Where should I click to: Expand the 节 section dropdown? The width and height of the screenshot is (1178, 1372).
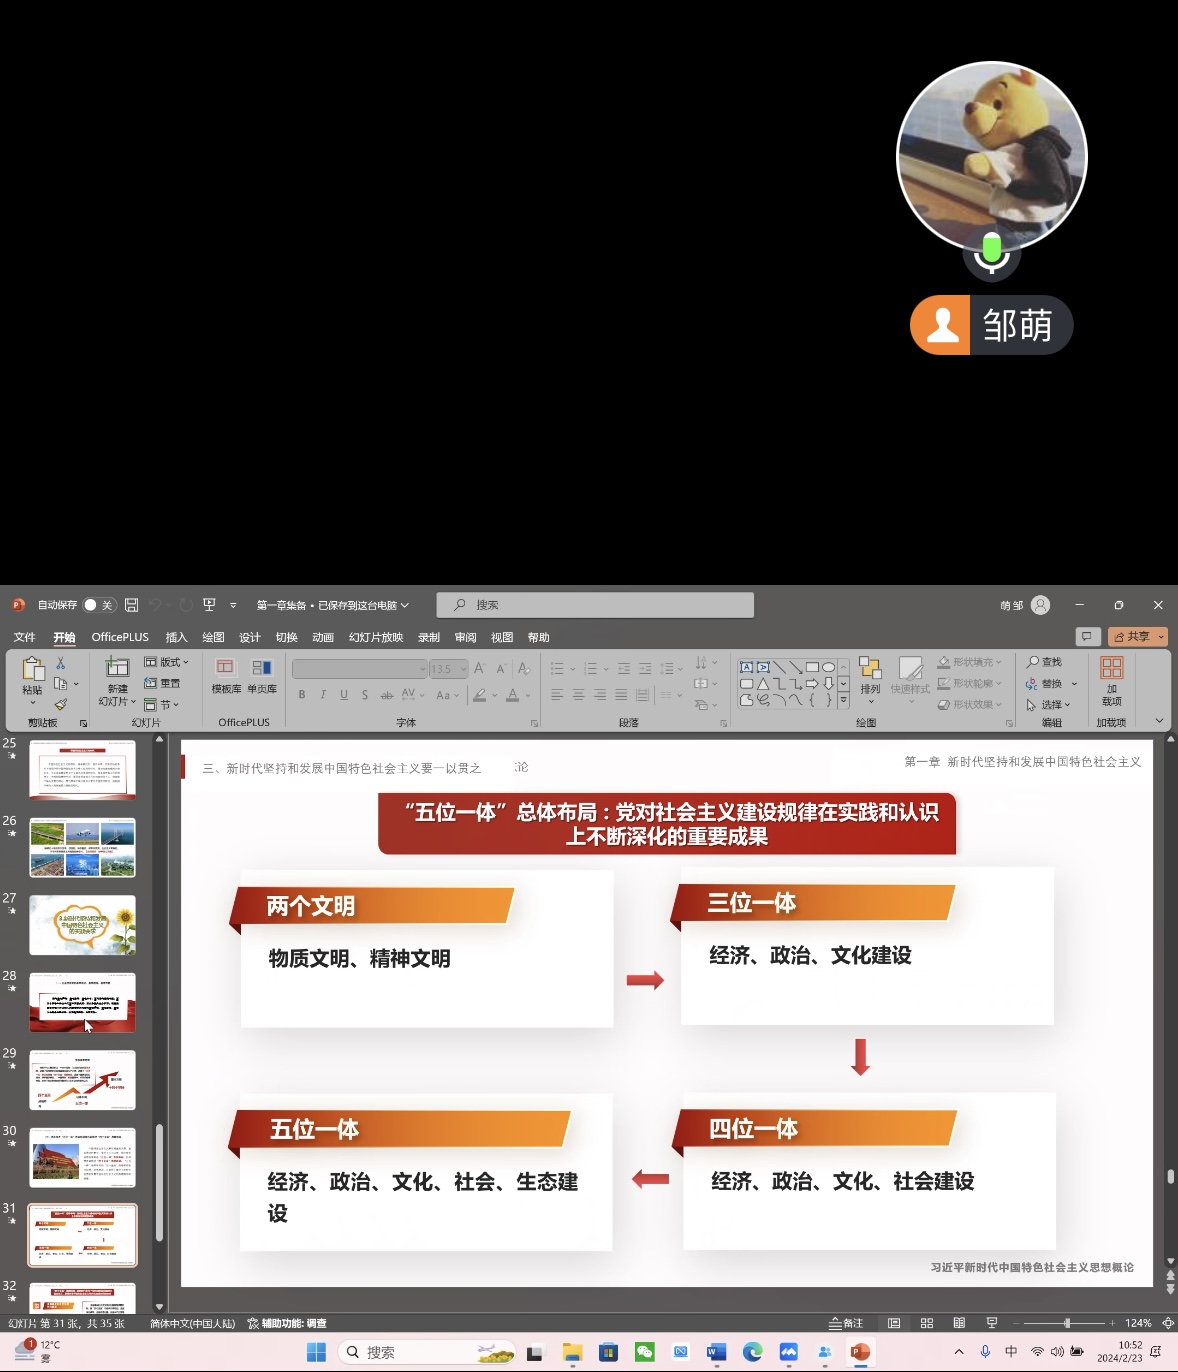[162, 705]
